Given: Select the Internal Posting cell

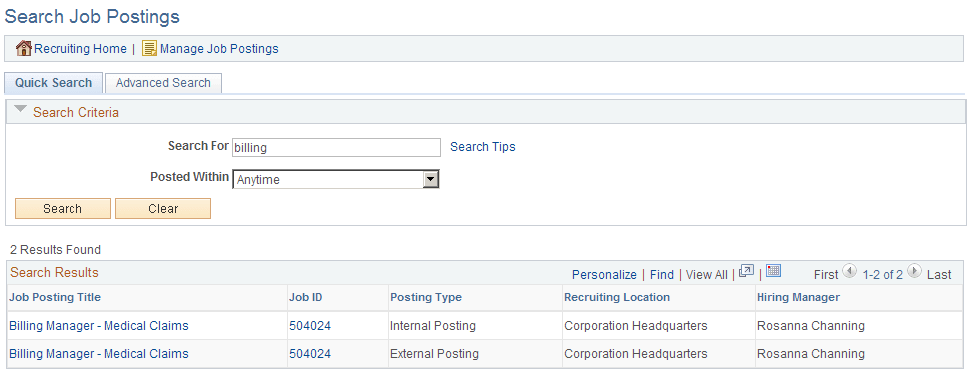Looking at the screenshot, I should [433, 326].
